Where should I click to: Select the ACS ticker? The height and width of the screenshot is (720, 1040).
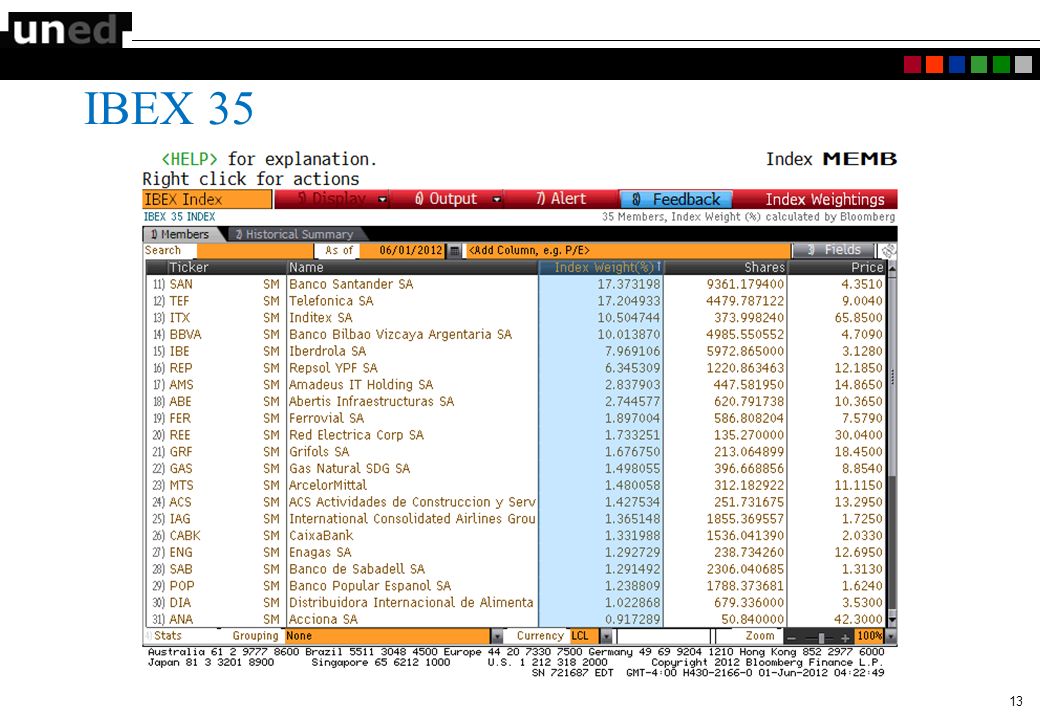180,503
